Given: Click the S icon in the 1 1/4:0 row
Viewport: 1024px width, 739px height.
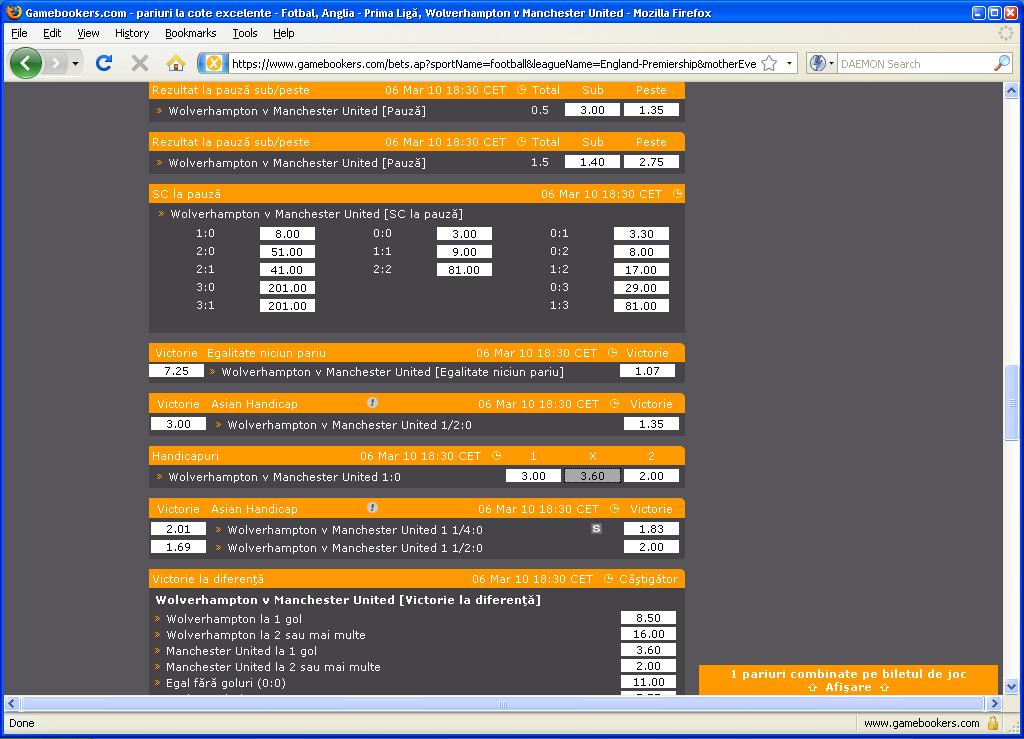Looking at the screenshot, I should 596,529.
